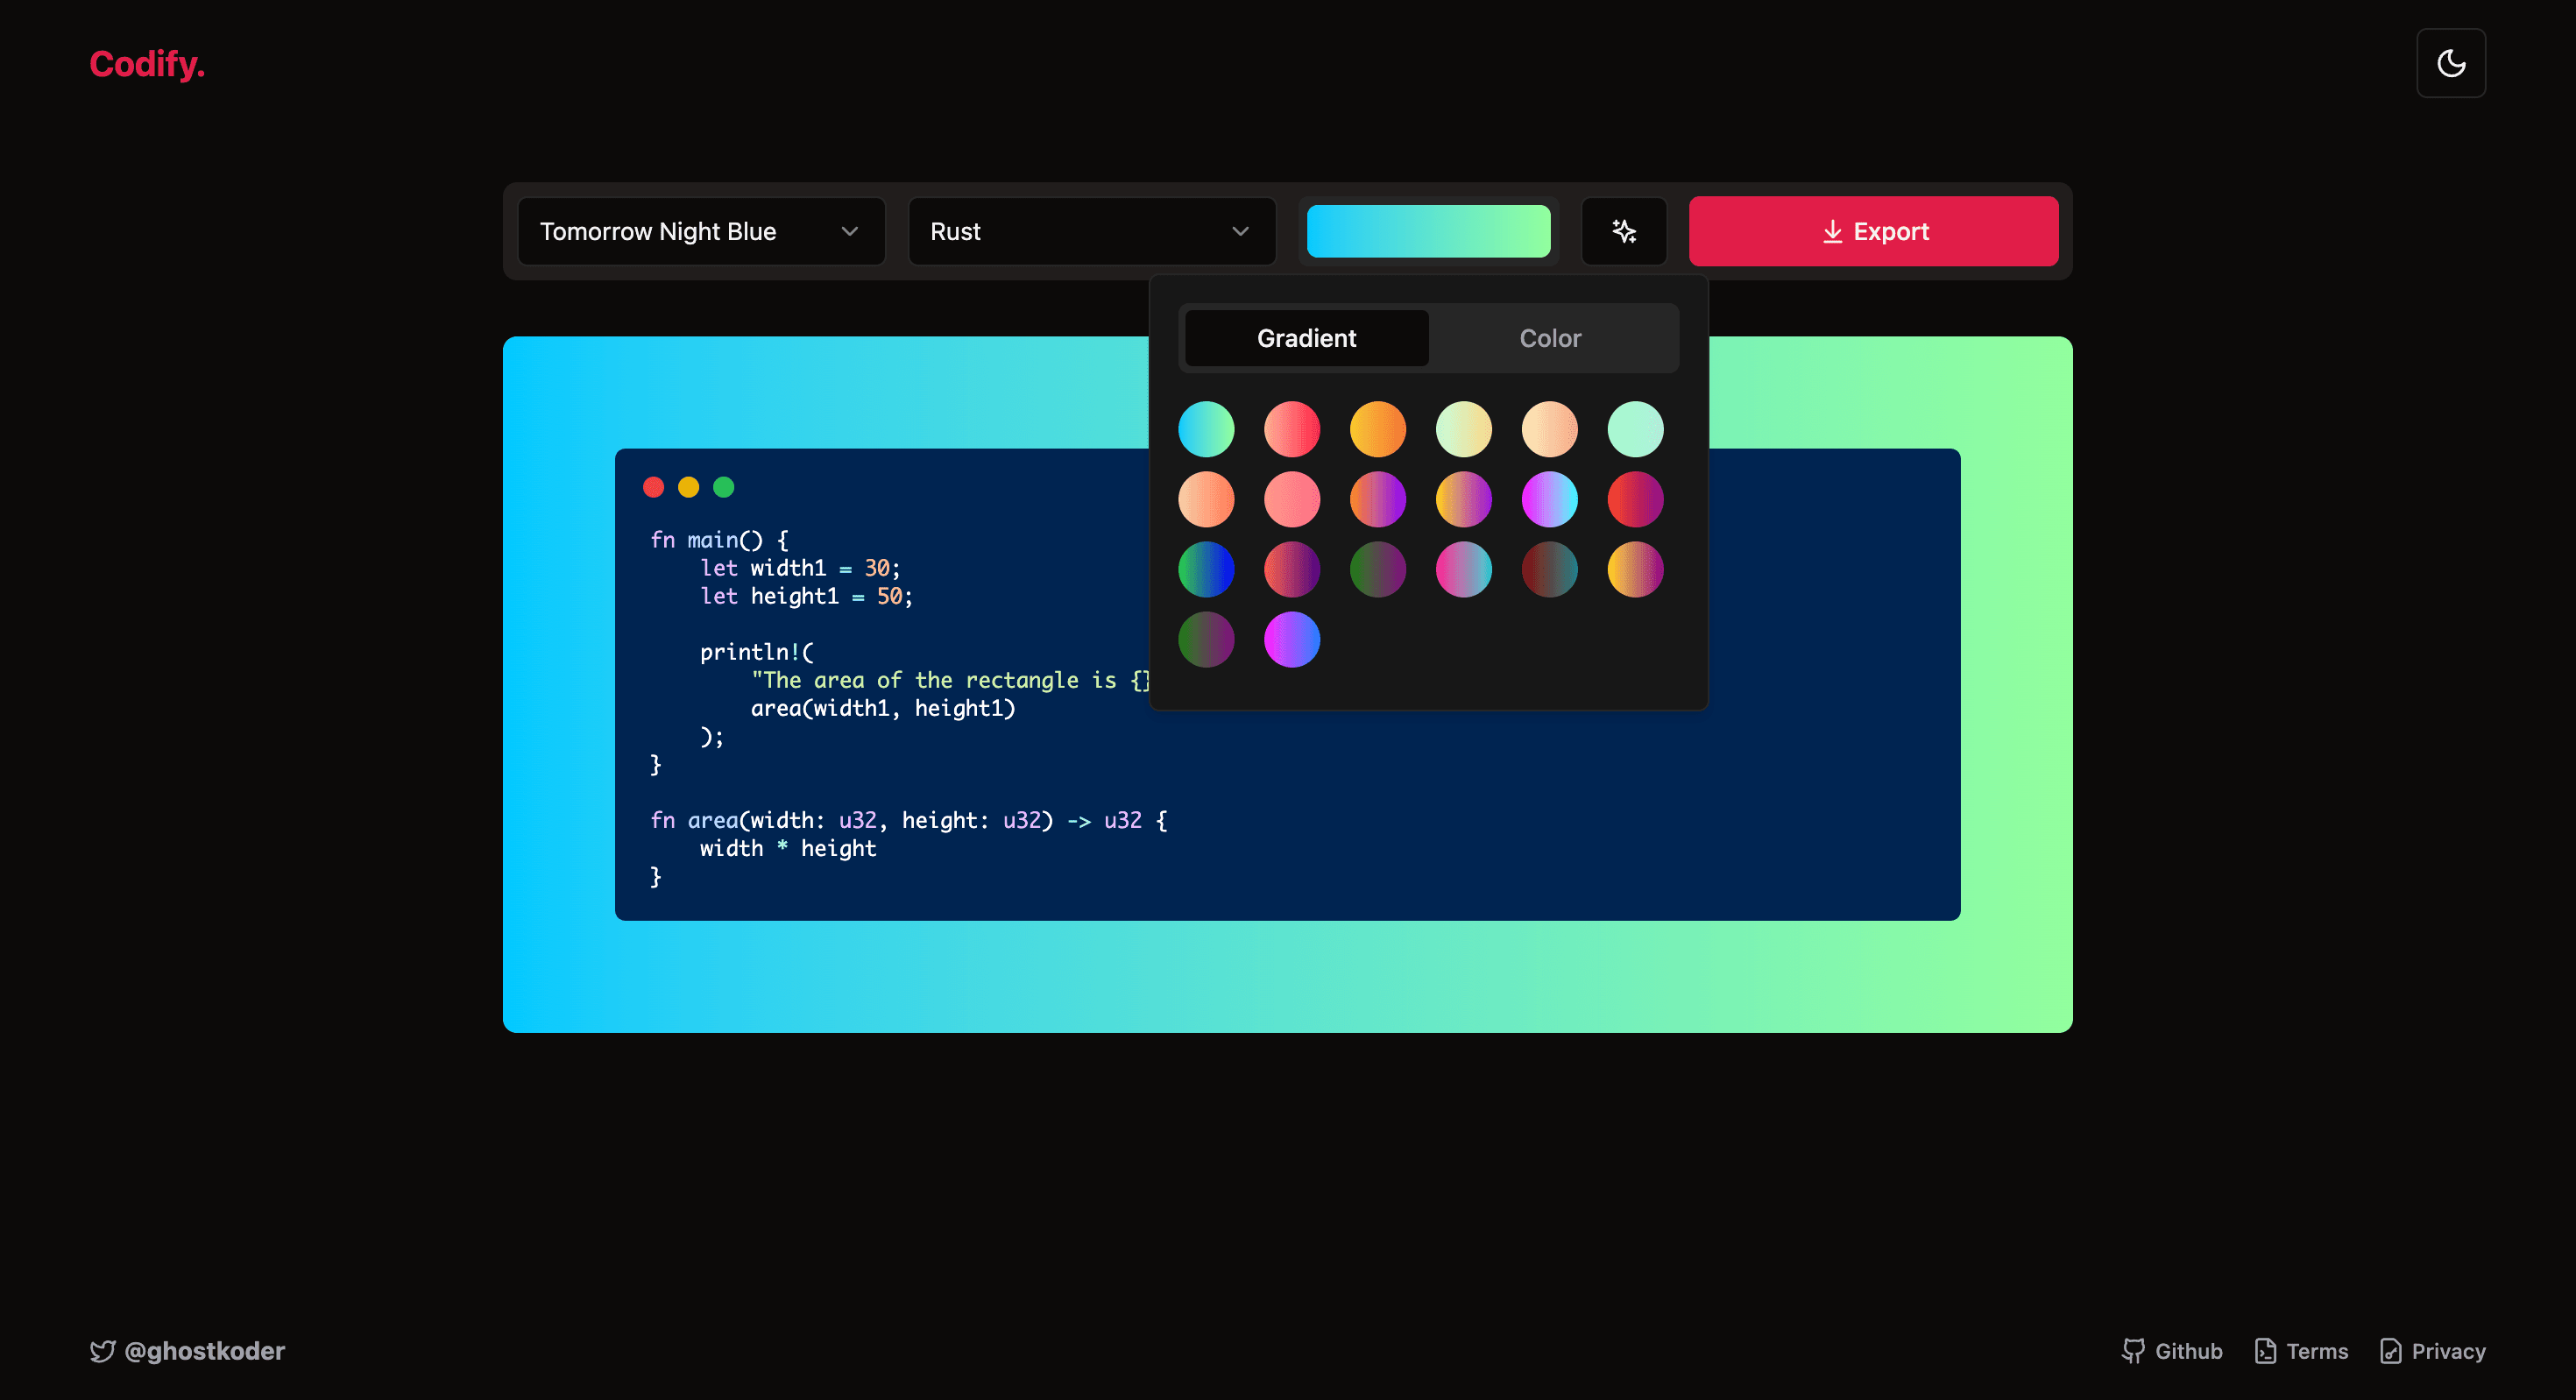The image size is (2576, 1400).
Task: Pick the green-to-blue gradient swatch
Action: [1206, 569]
